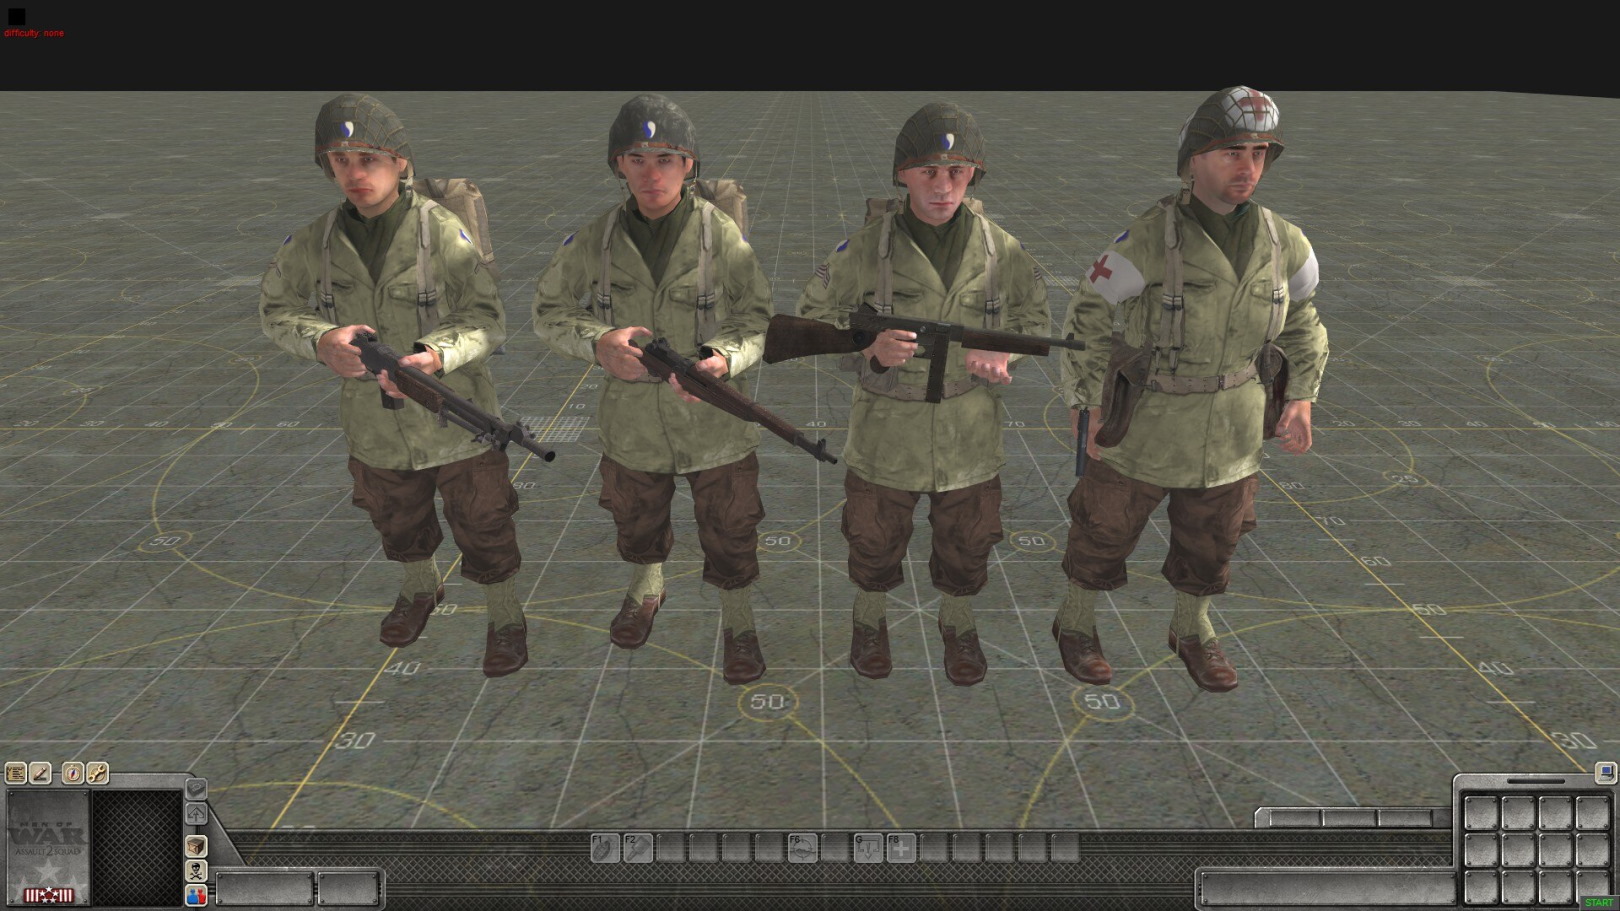Click the wooden crate inventory icon

click(196, 846)
